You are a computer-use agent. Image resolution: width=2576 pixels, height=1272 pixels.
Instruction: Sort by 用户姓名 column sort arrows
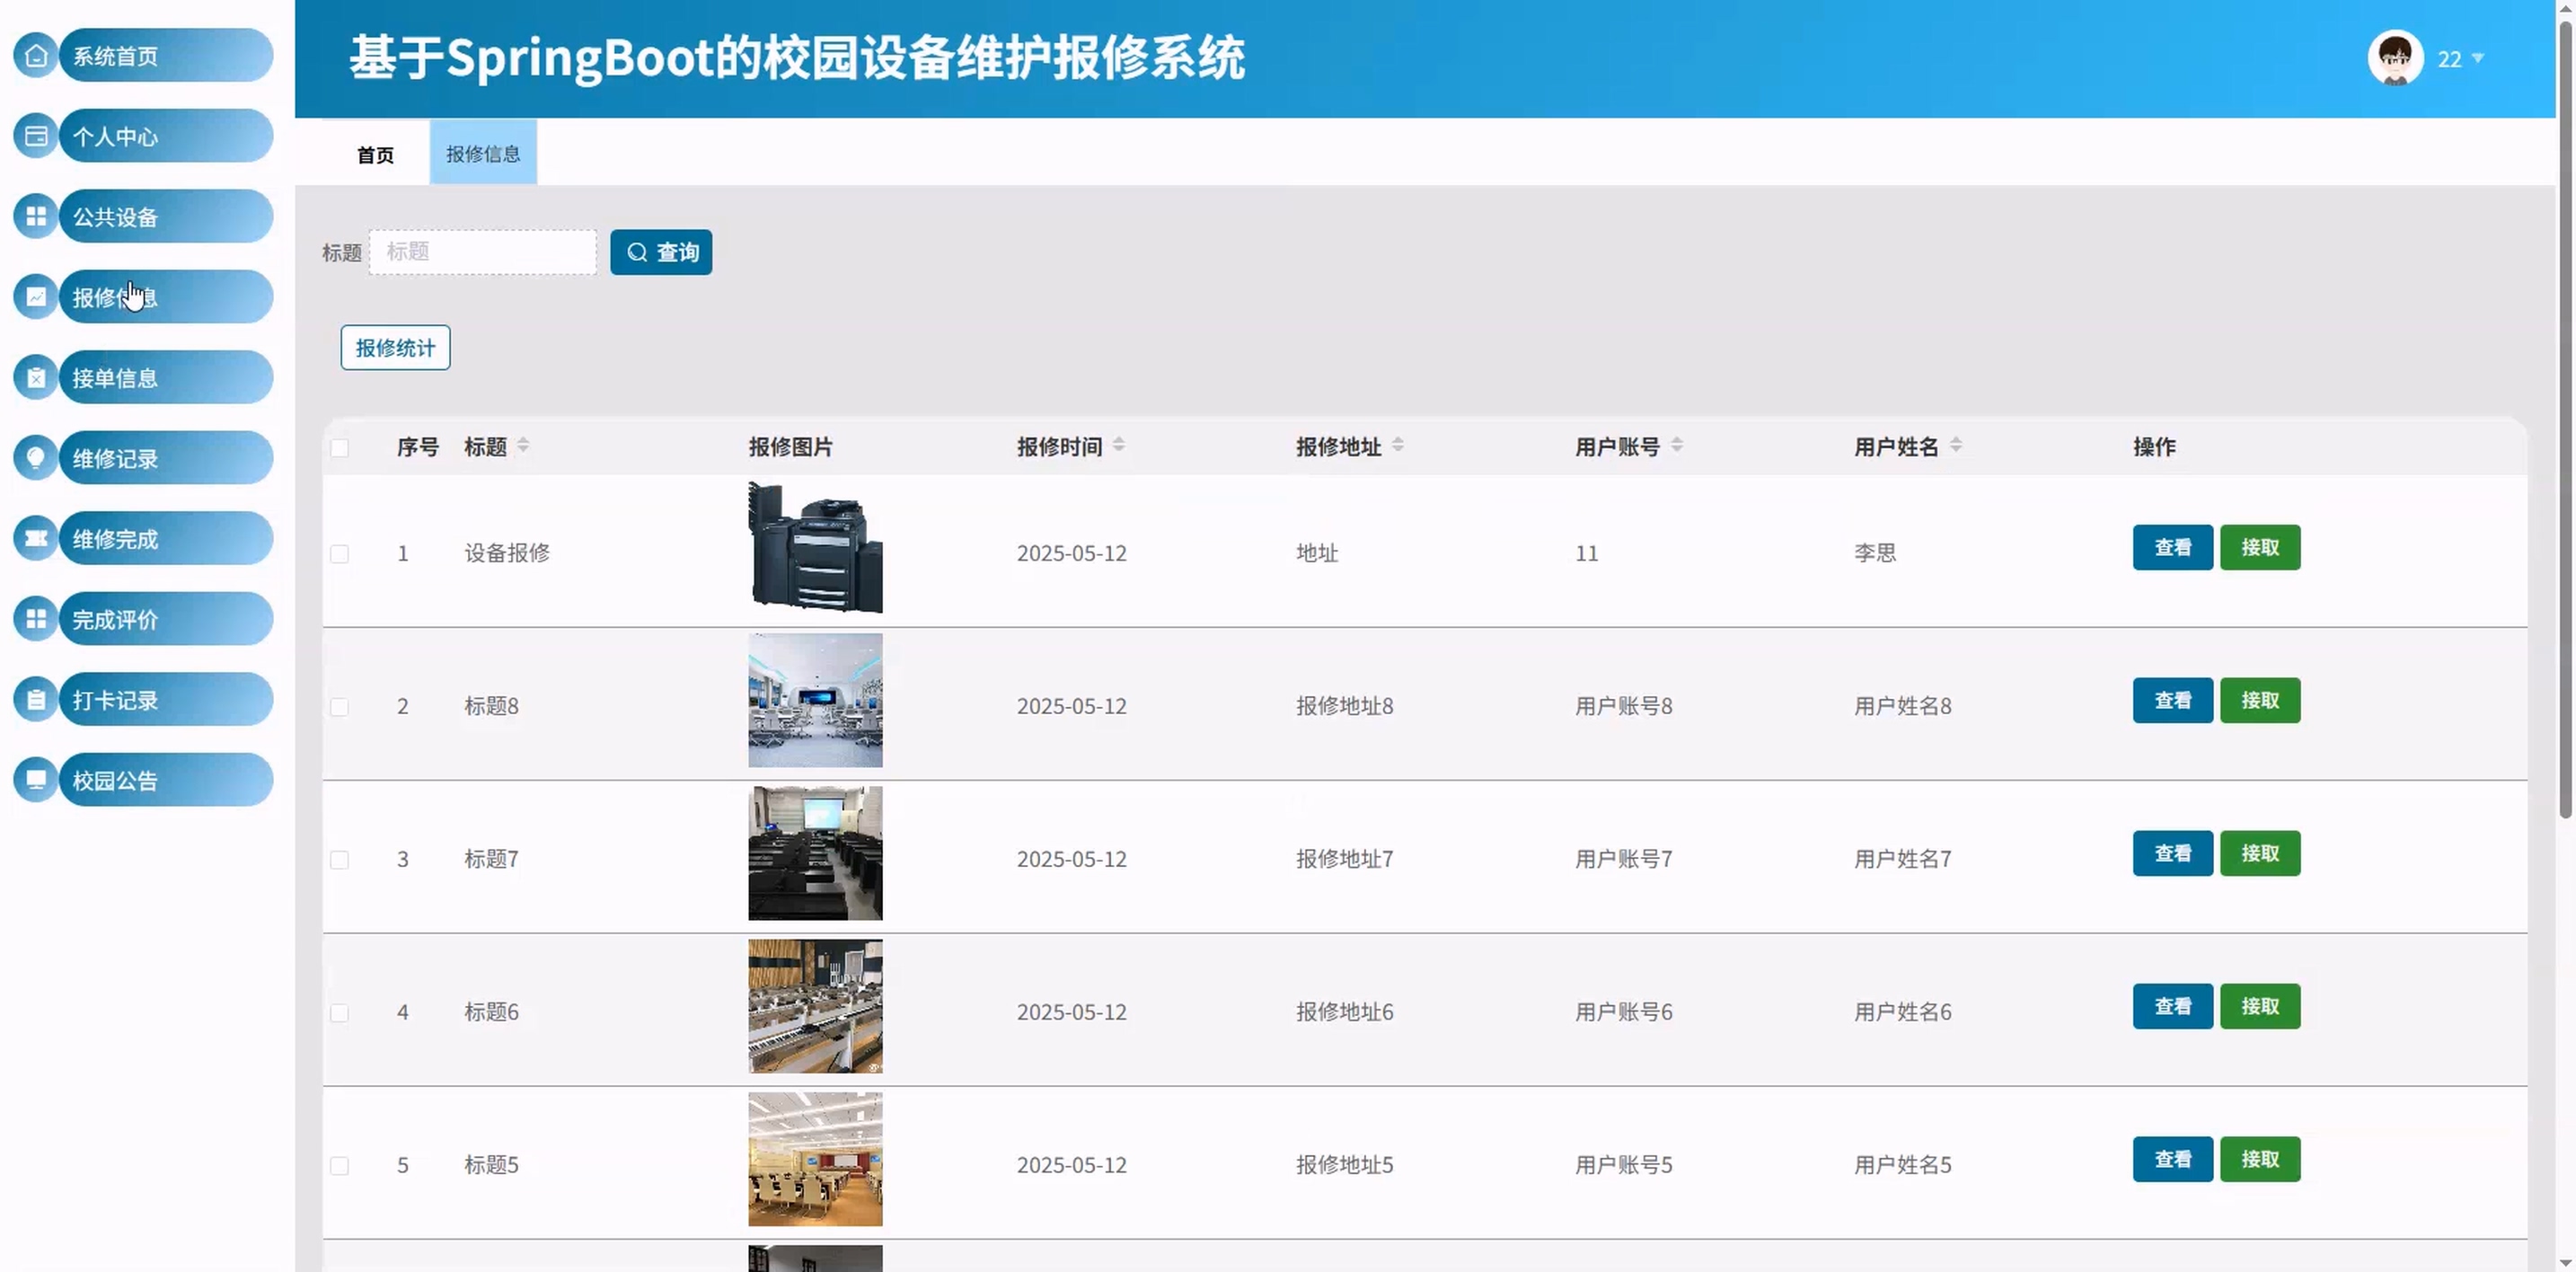pyautogui.click(x=1956, y=445)
